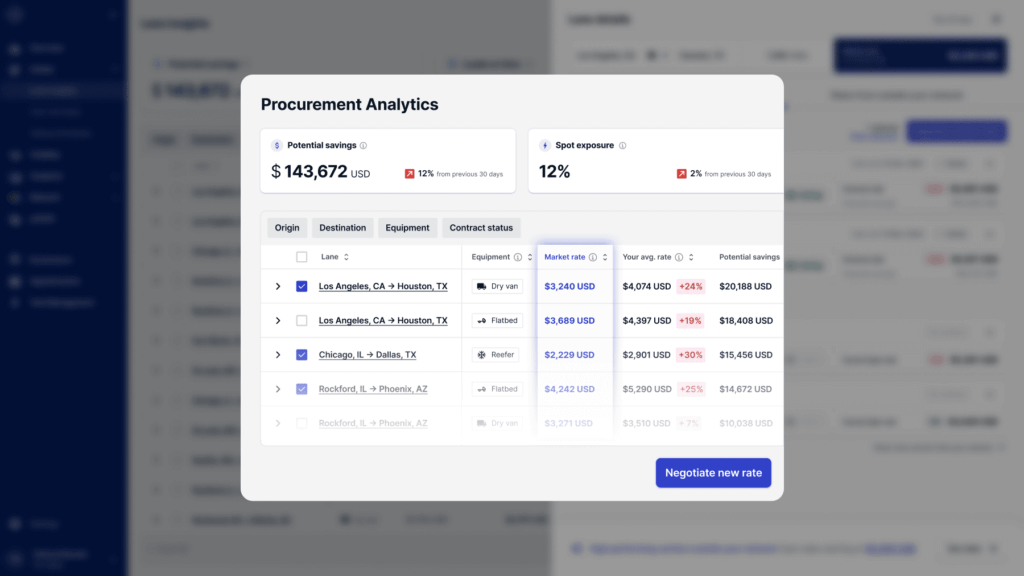Open the Origin filter
The height and width of the screenshot is (576, 1024).
point(287,228)
